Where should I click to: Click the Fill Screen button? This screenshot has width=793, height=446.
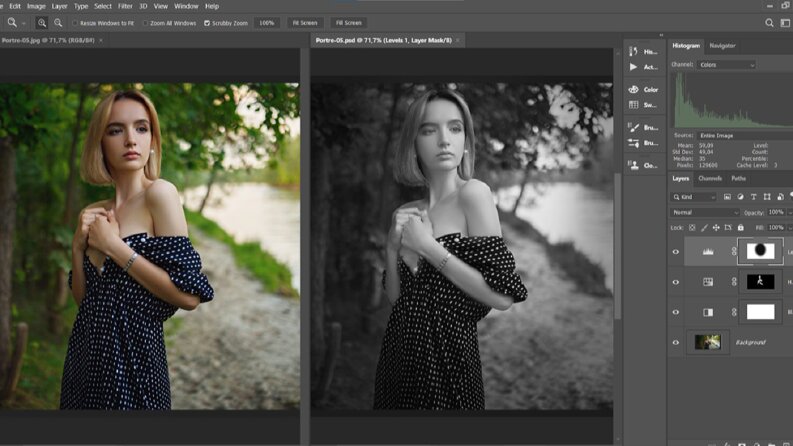pos(349,23)
